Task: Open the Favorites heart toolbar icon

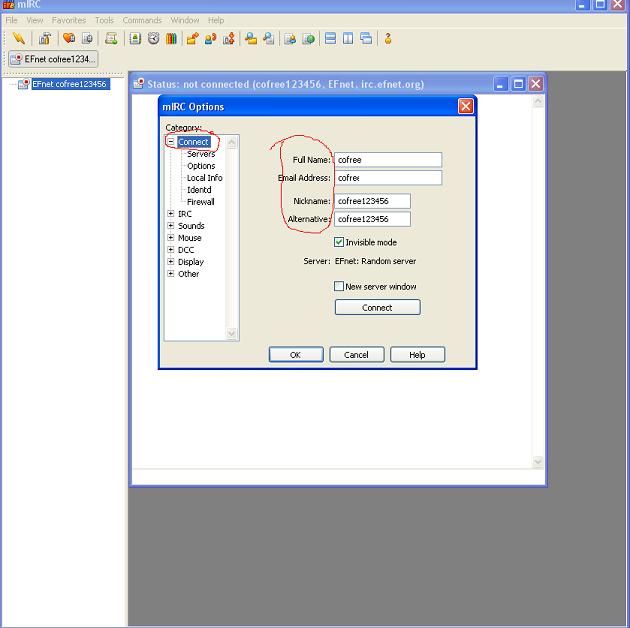Action: pyautogui.click(x=69, y=39)
